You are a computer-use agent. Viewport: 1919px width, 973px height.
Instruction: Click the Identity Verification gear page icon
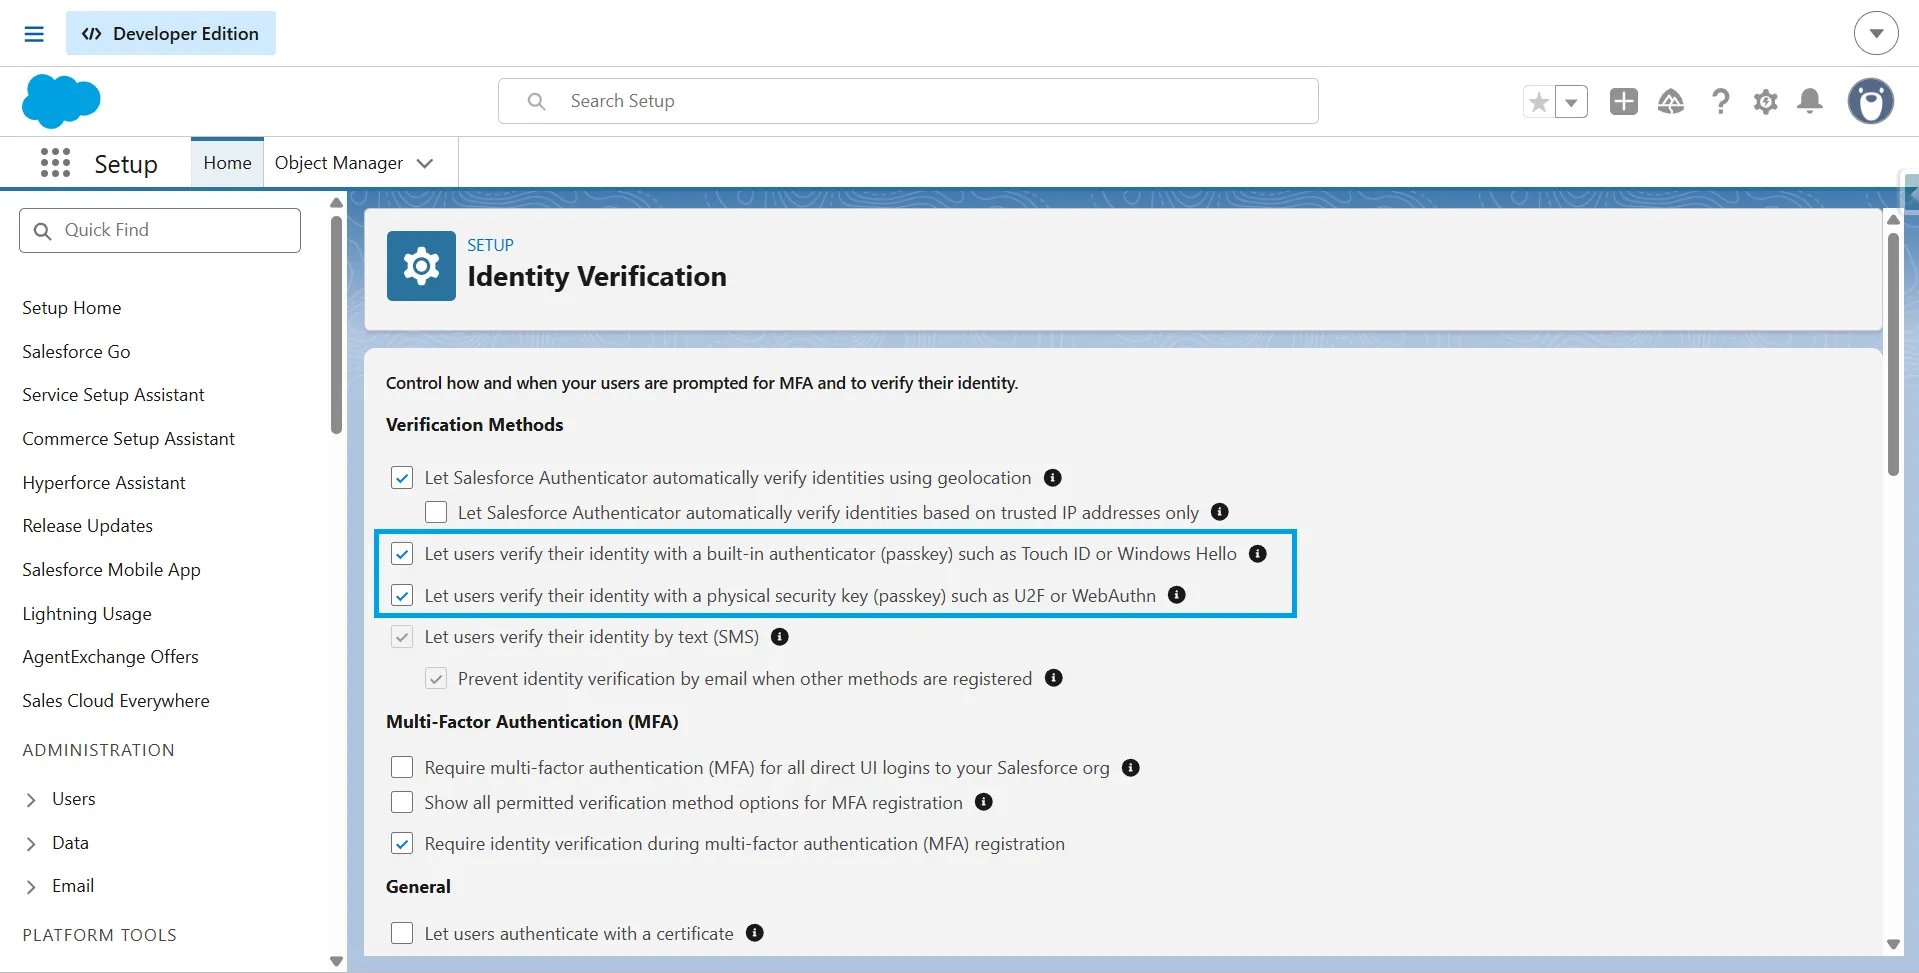click(x=421, y=266)
